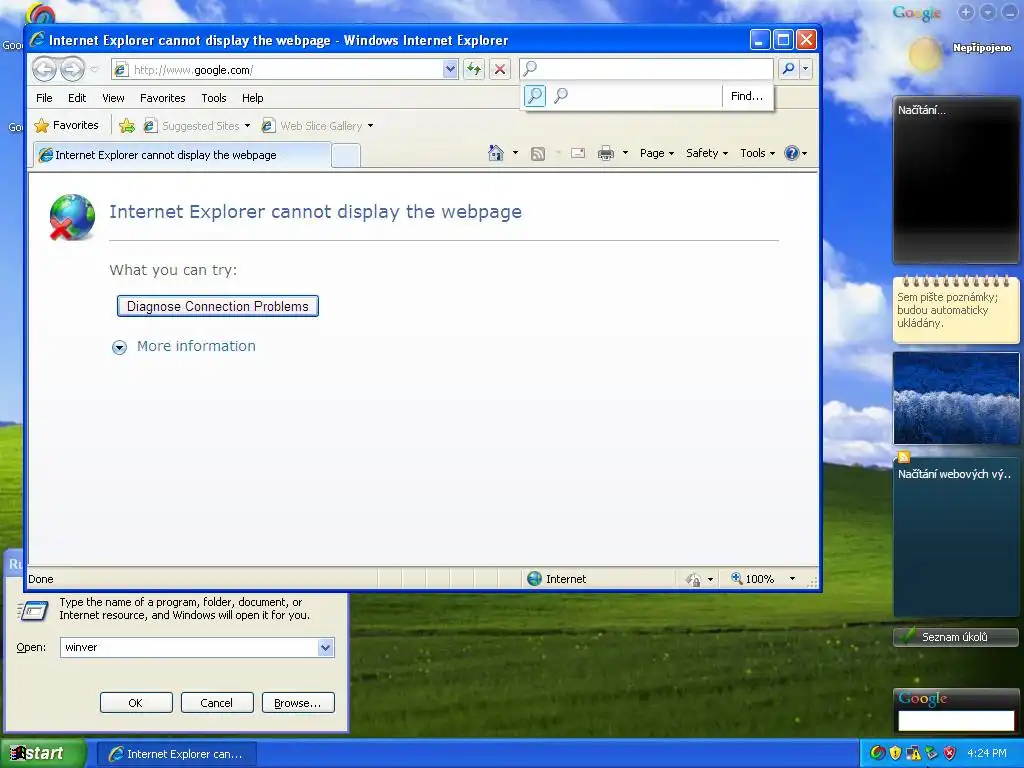The width and height of the screenshot is (1024, 768).
Task: Click the grey RSS Feeds icon
Action: click(537, 153)
